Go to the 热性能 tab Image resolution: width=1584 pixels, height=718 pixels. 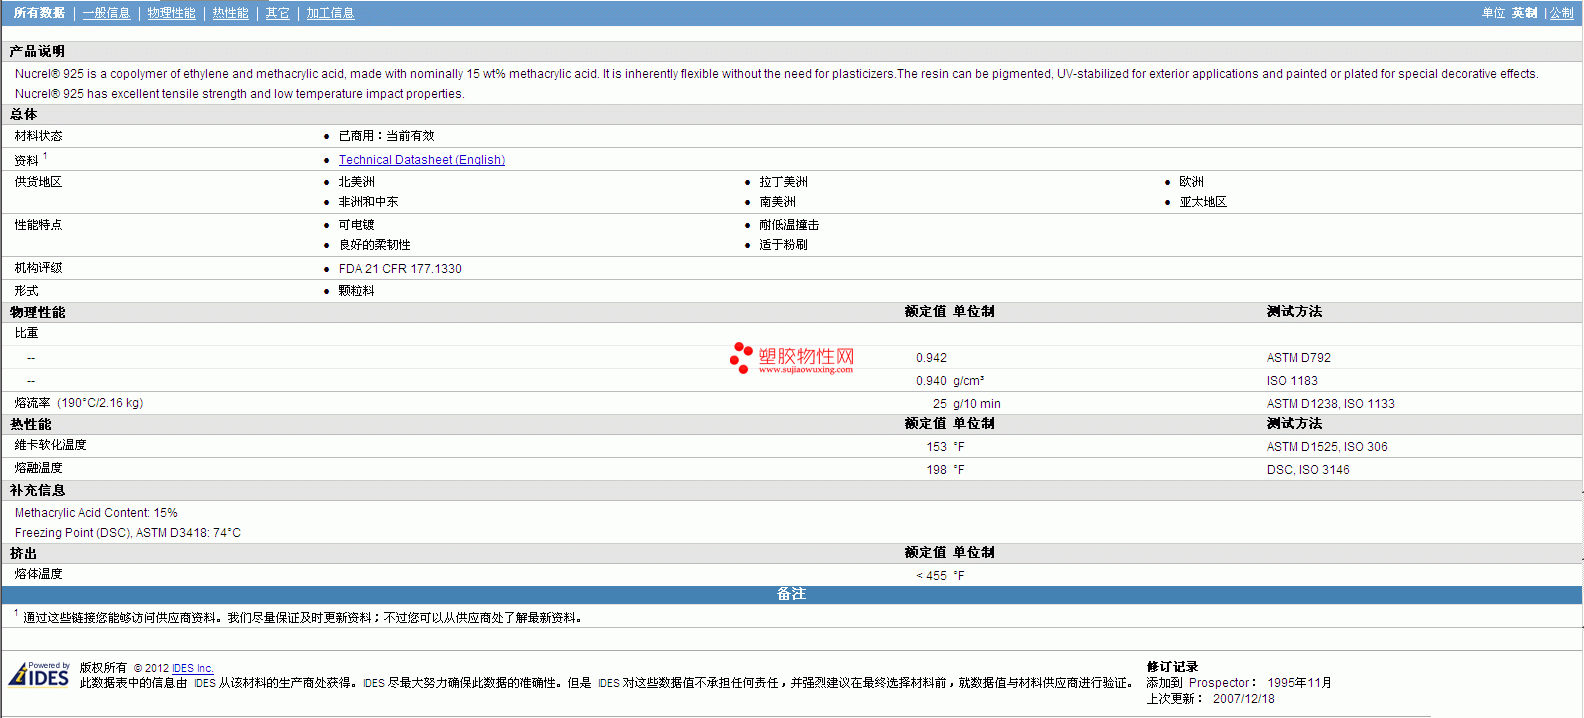click(x=231, y=13)
